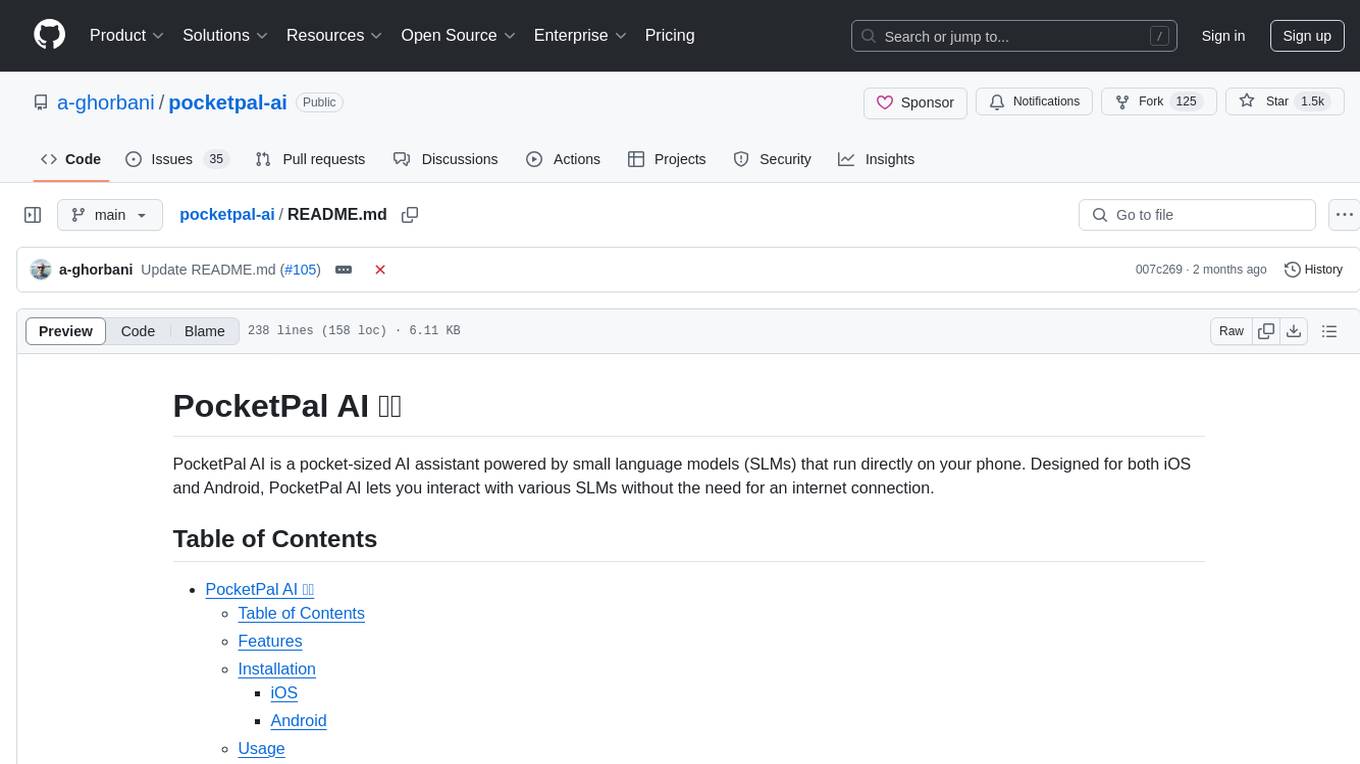Open the more file actions ellipsis menu
The image size is (1360, 764).
tap(1344, 215)
